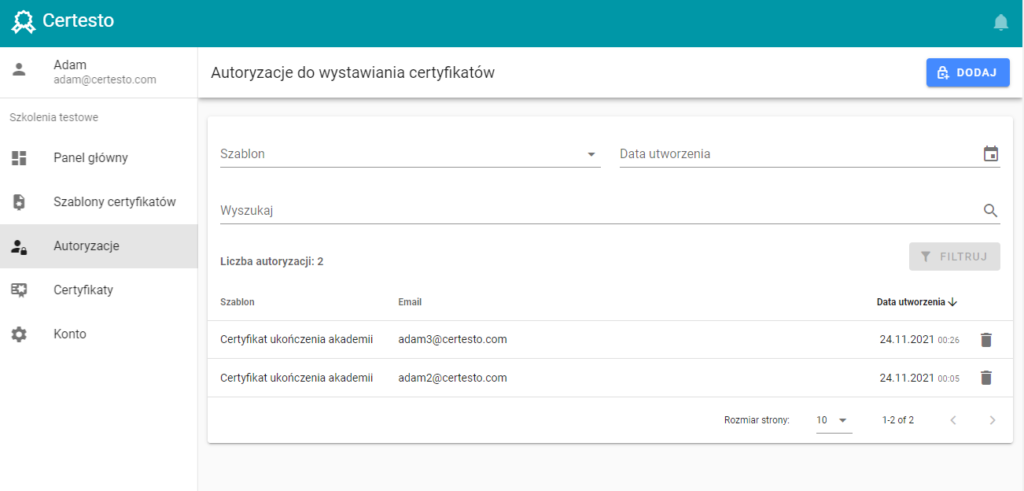The width and height of the screenshot is (1024, 491).
Task: Click the Certesto ribbon logo icon
Action: (x=23, y=21)
